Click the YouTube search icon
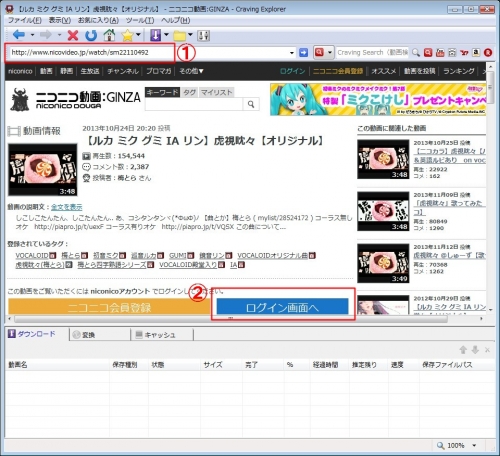 440,52
